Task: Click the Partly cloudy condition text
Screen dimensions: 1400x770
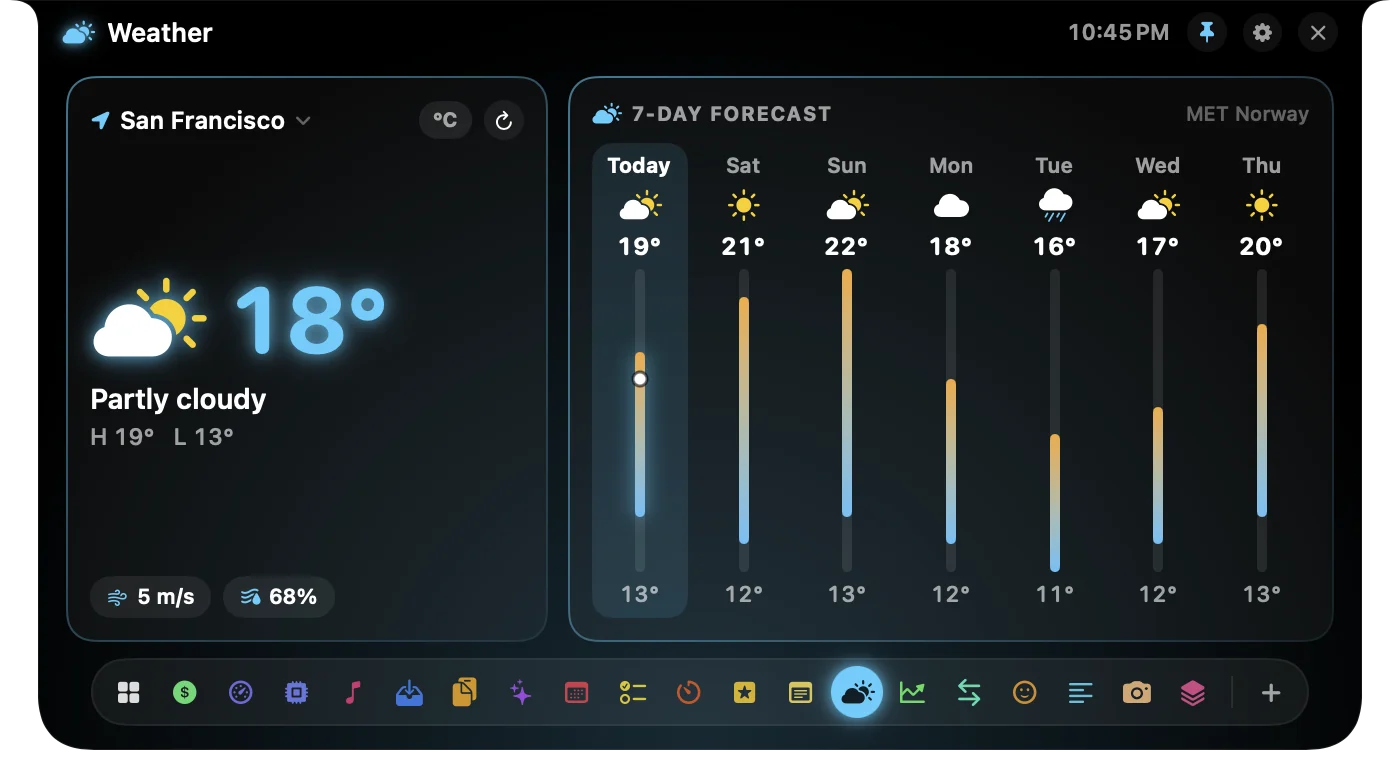Action: tap(178, 400)
